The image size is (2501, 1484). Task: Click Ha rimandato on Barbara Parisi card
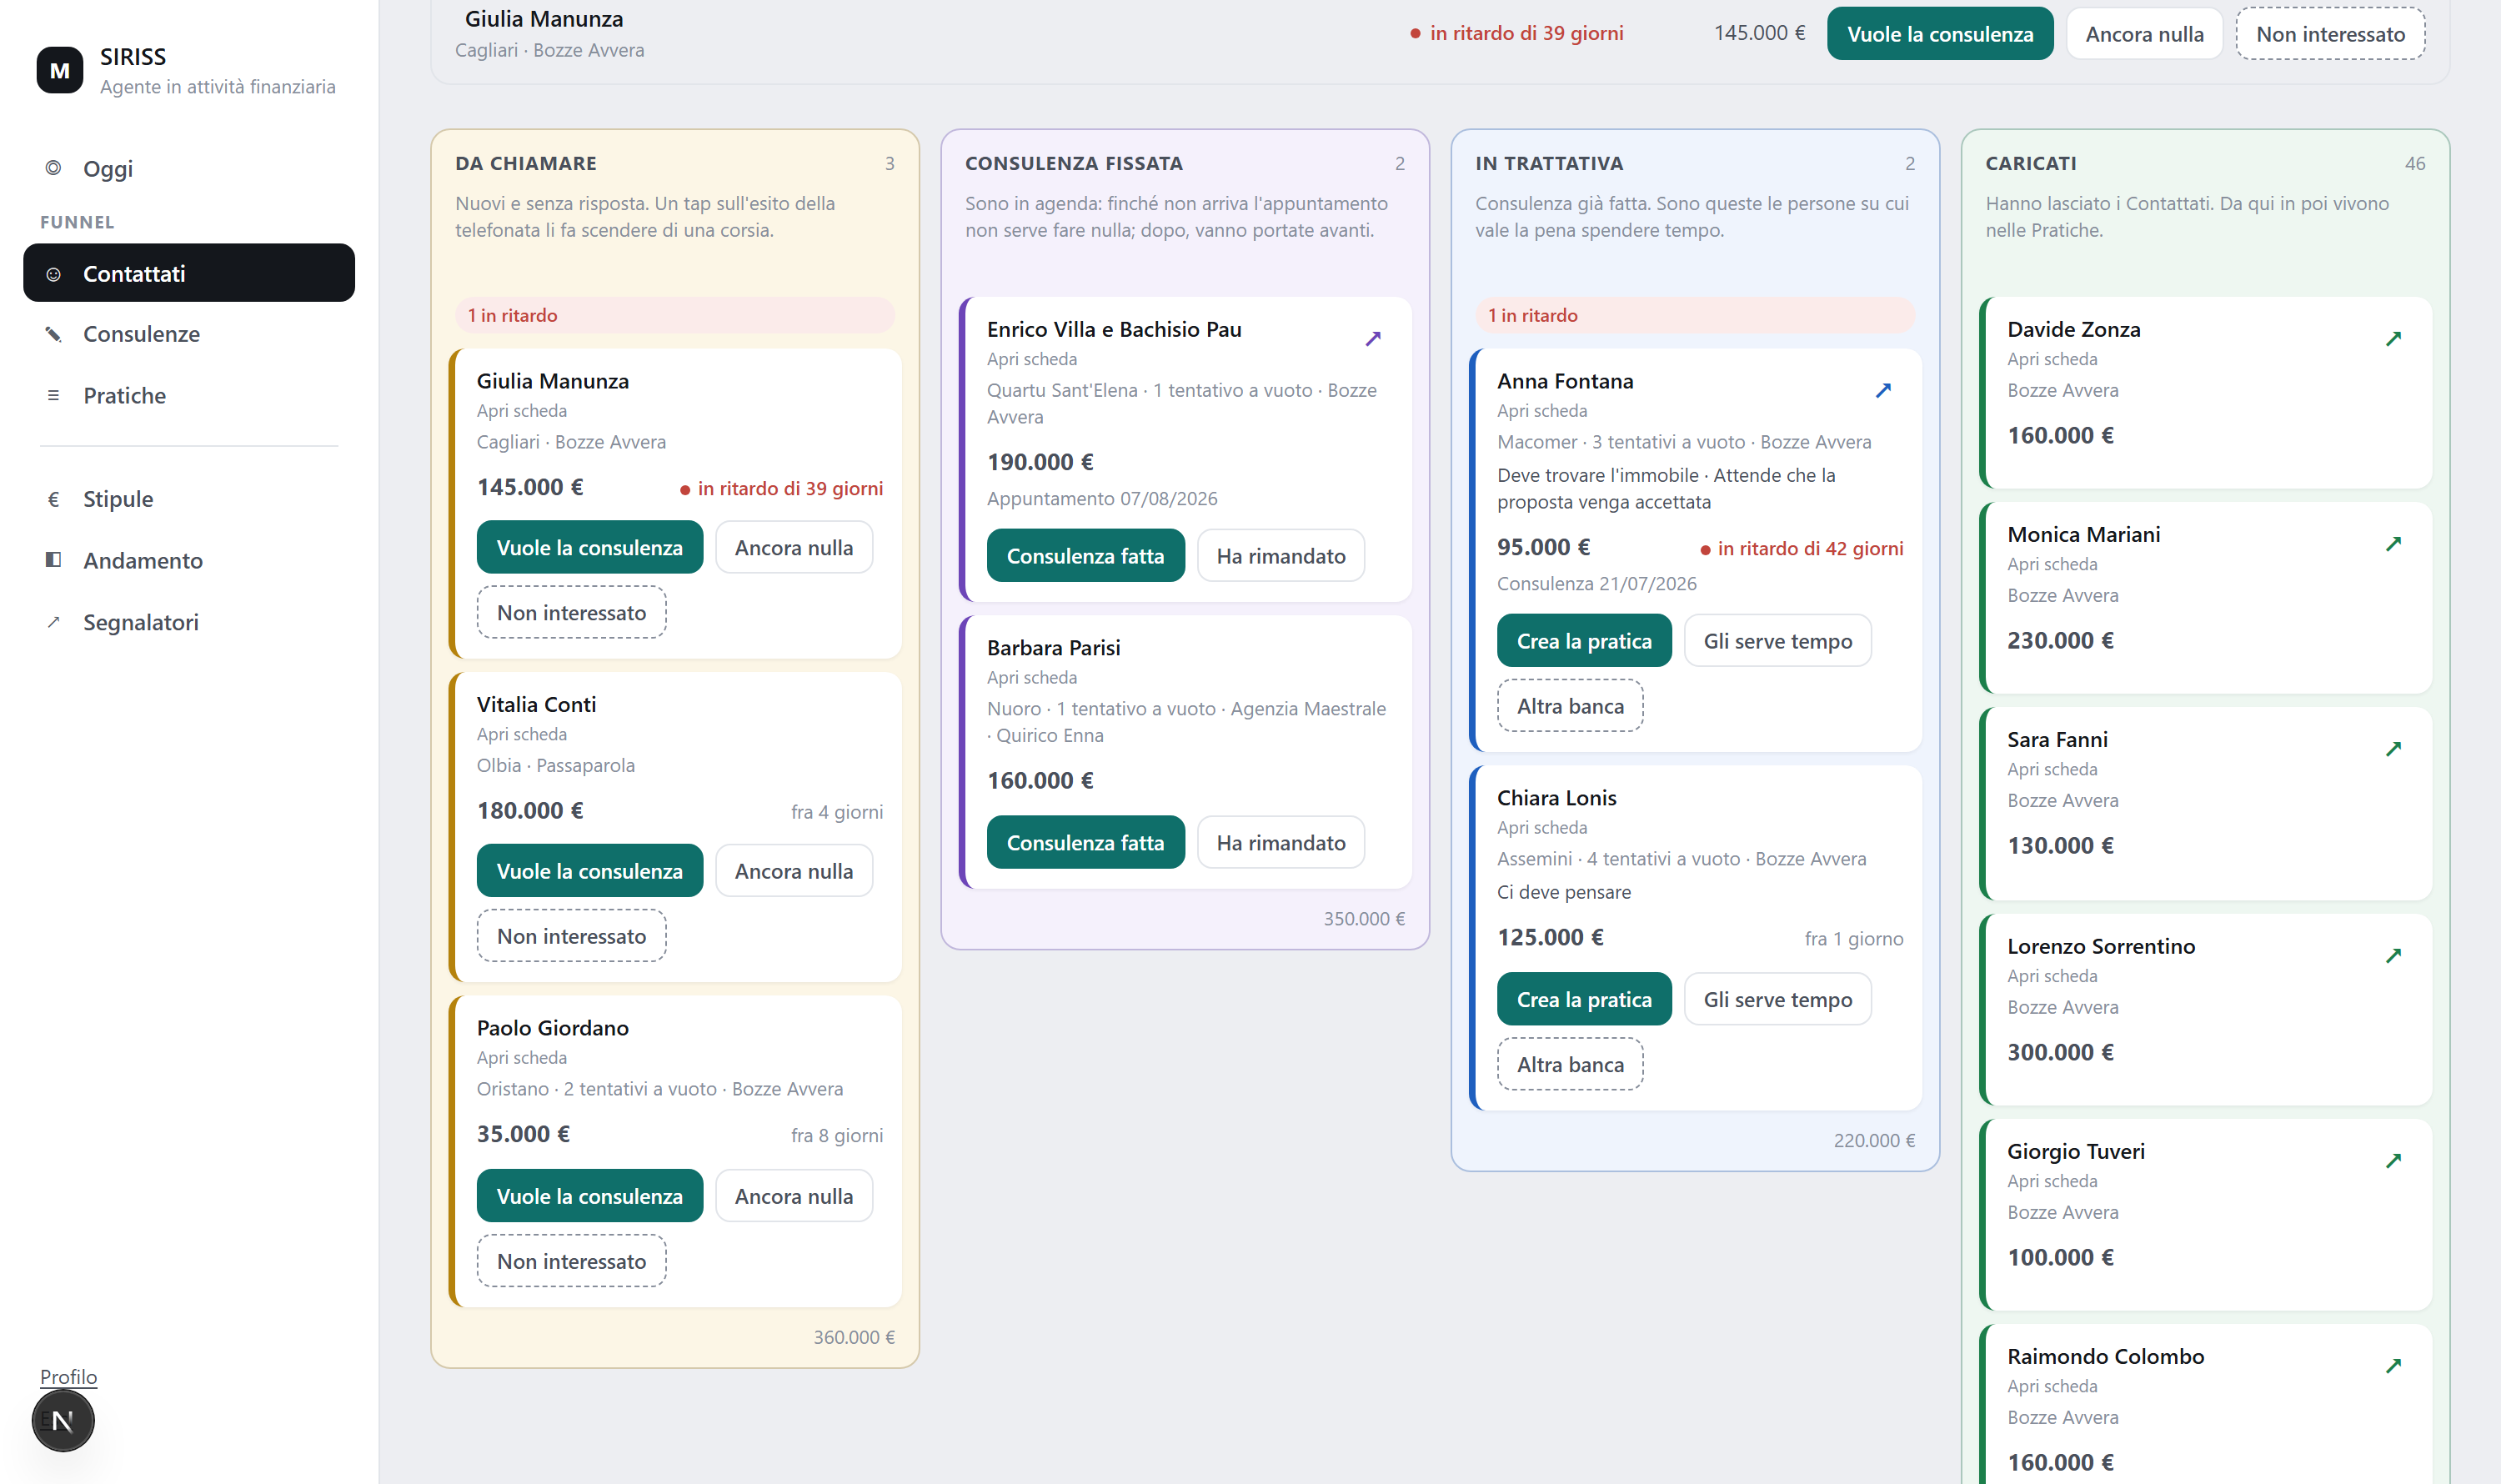pyautogui.click(x=1280, y=843)
